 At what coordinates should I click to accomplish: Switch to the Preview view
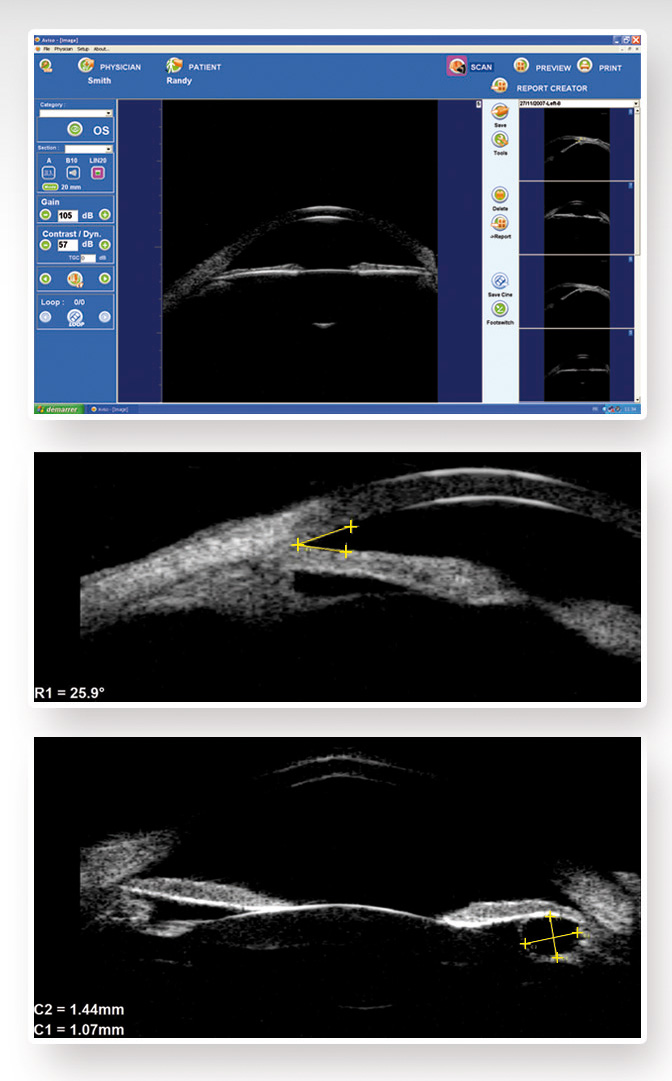point(521,66)
